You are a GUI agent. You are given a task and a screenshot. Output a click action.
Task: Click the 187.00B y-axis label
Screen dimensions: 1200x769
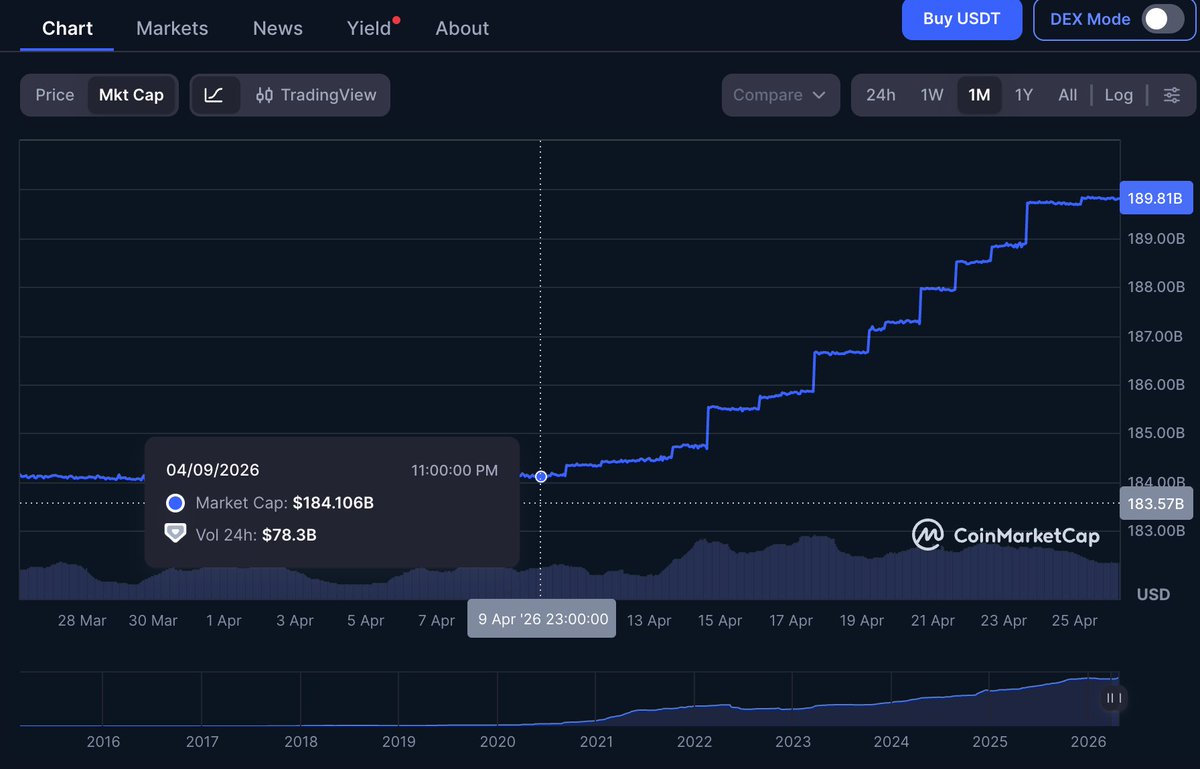click(x=1157, y=336)
